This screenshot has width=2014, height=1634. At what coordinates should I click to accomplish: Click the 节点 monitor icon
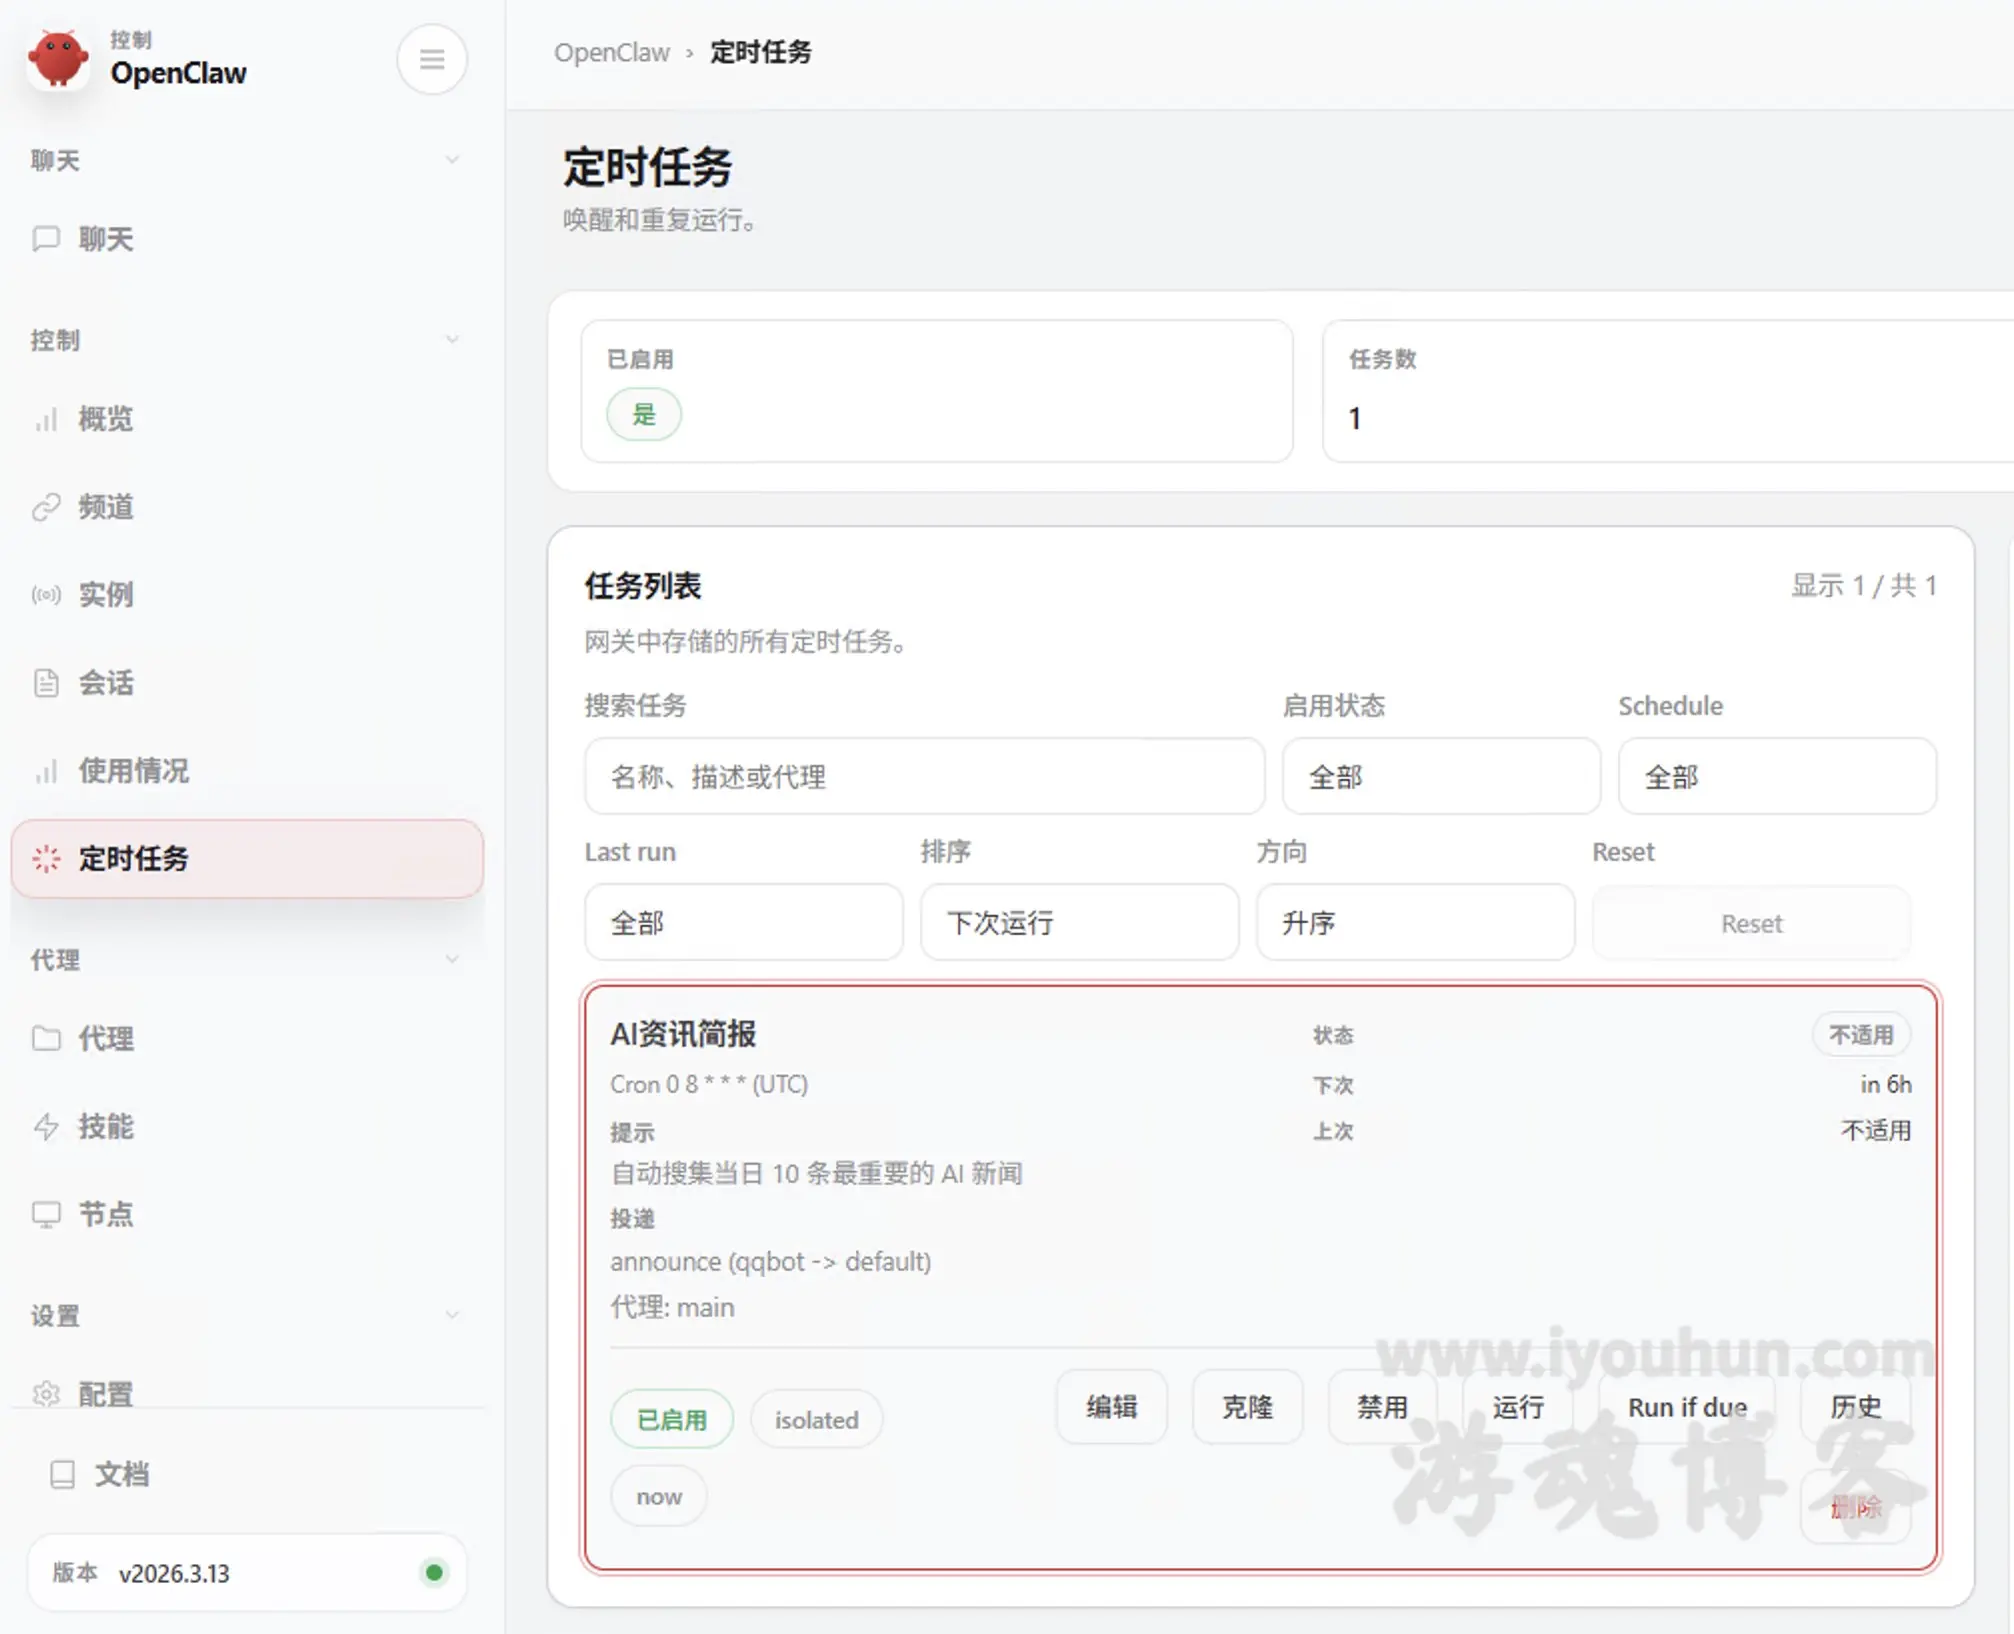point(46,1214)
